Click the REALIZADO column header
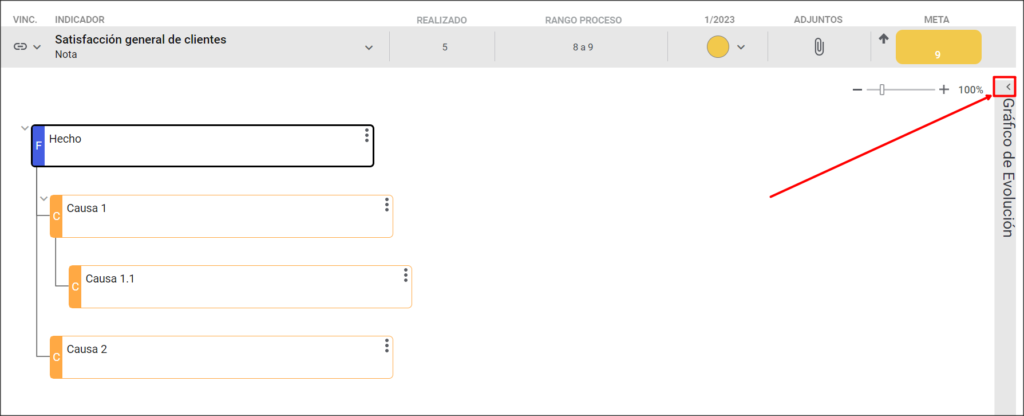Image resolution: width=1024 pixels, height=416 pixels. point(441,20)
